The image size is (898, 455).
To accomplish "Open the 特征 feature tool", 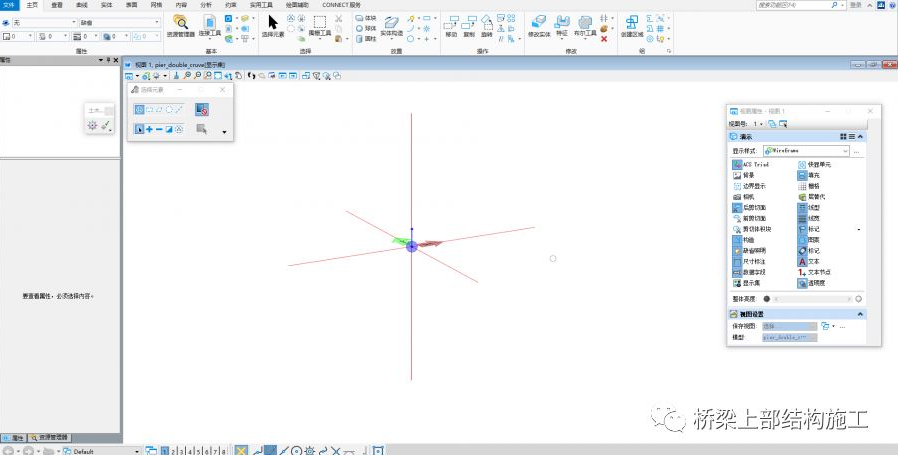I will click(x=562, y=26).
